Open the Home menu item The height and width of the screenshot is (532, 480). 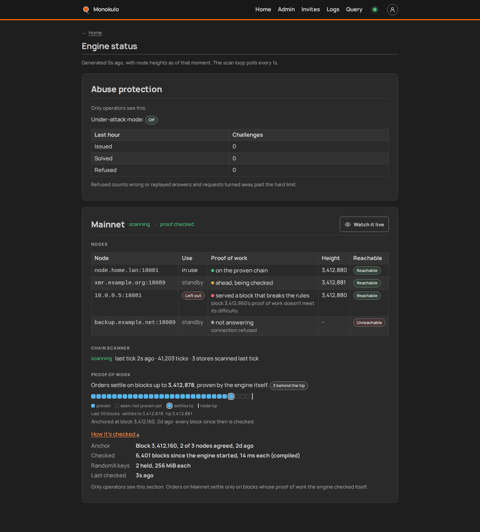coord(263,10)
